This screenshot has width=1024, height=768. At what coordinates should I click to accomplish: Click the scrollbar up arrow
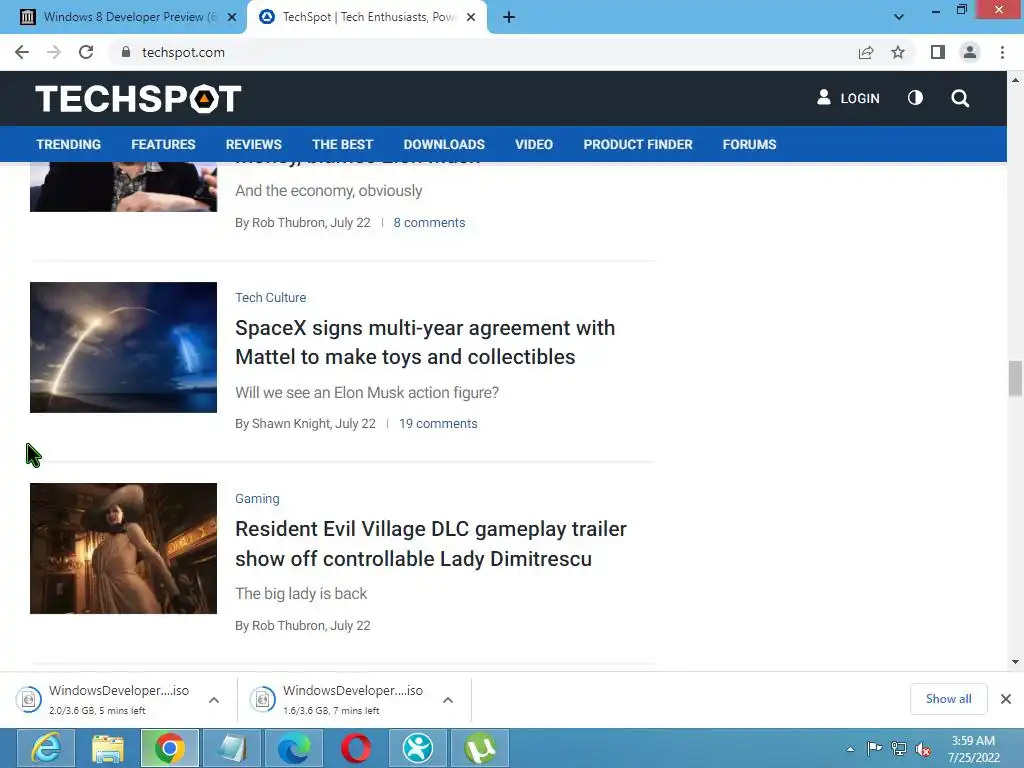pos(1015,80)
